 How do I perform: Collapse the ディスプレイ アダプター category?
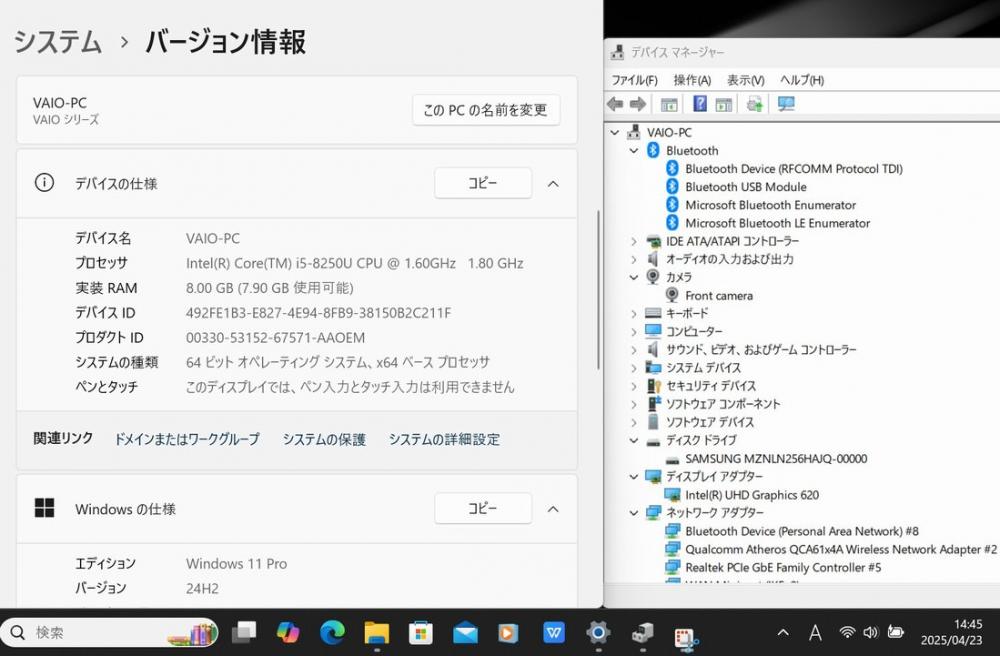coord(634,476)
